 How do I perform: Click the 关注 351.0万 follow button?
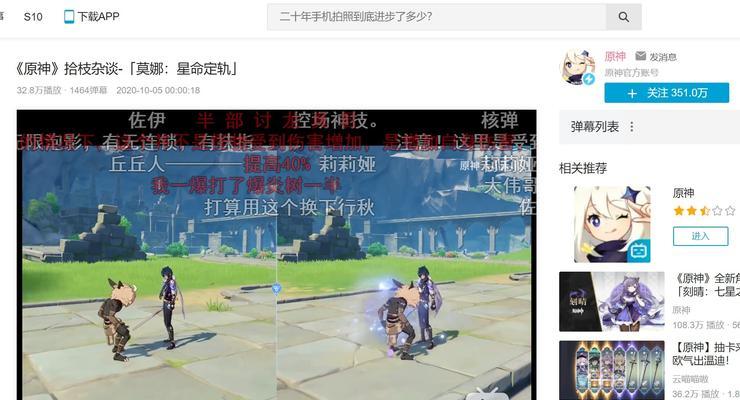[x=666, y=93]
